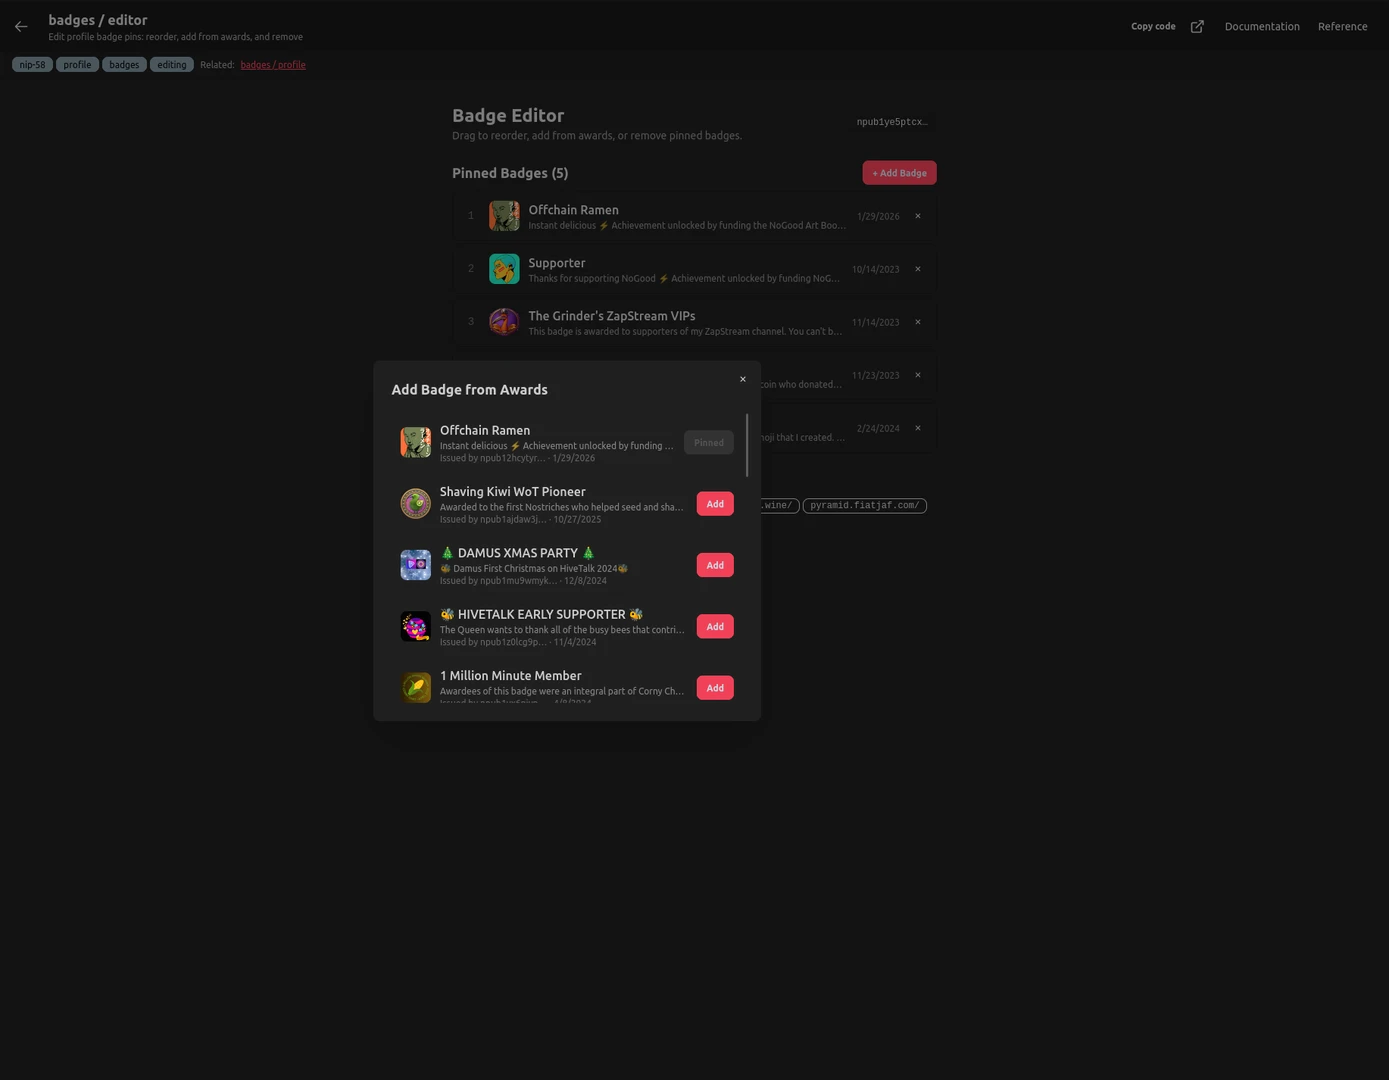
Task: Select the editing tag
Action: pyautogui.click(x=172, y=65)
